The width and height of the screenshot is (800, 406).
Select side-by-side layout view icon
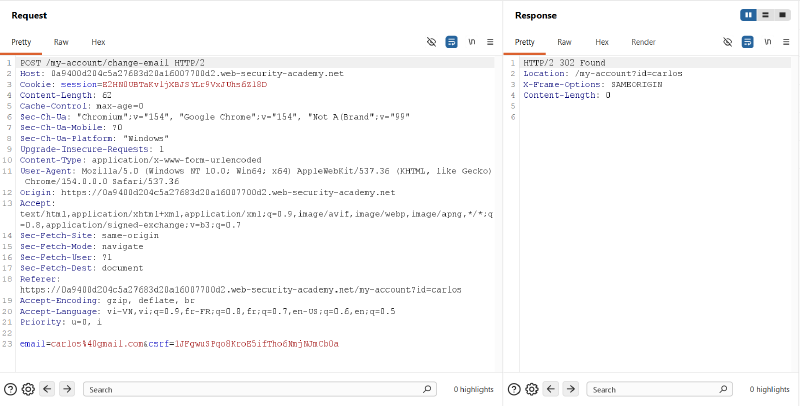[748, 15]
